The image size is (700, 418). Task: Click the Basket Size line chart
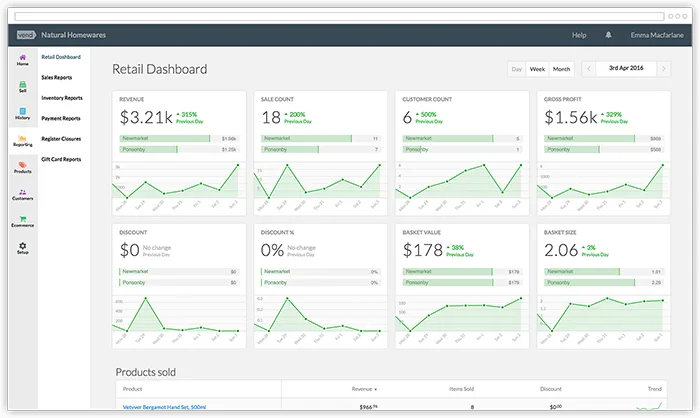tap(603, 314)
